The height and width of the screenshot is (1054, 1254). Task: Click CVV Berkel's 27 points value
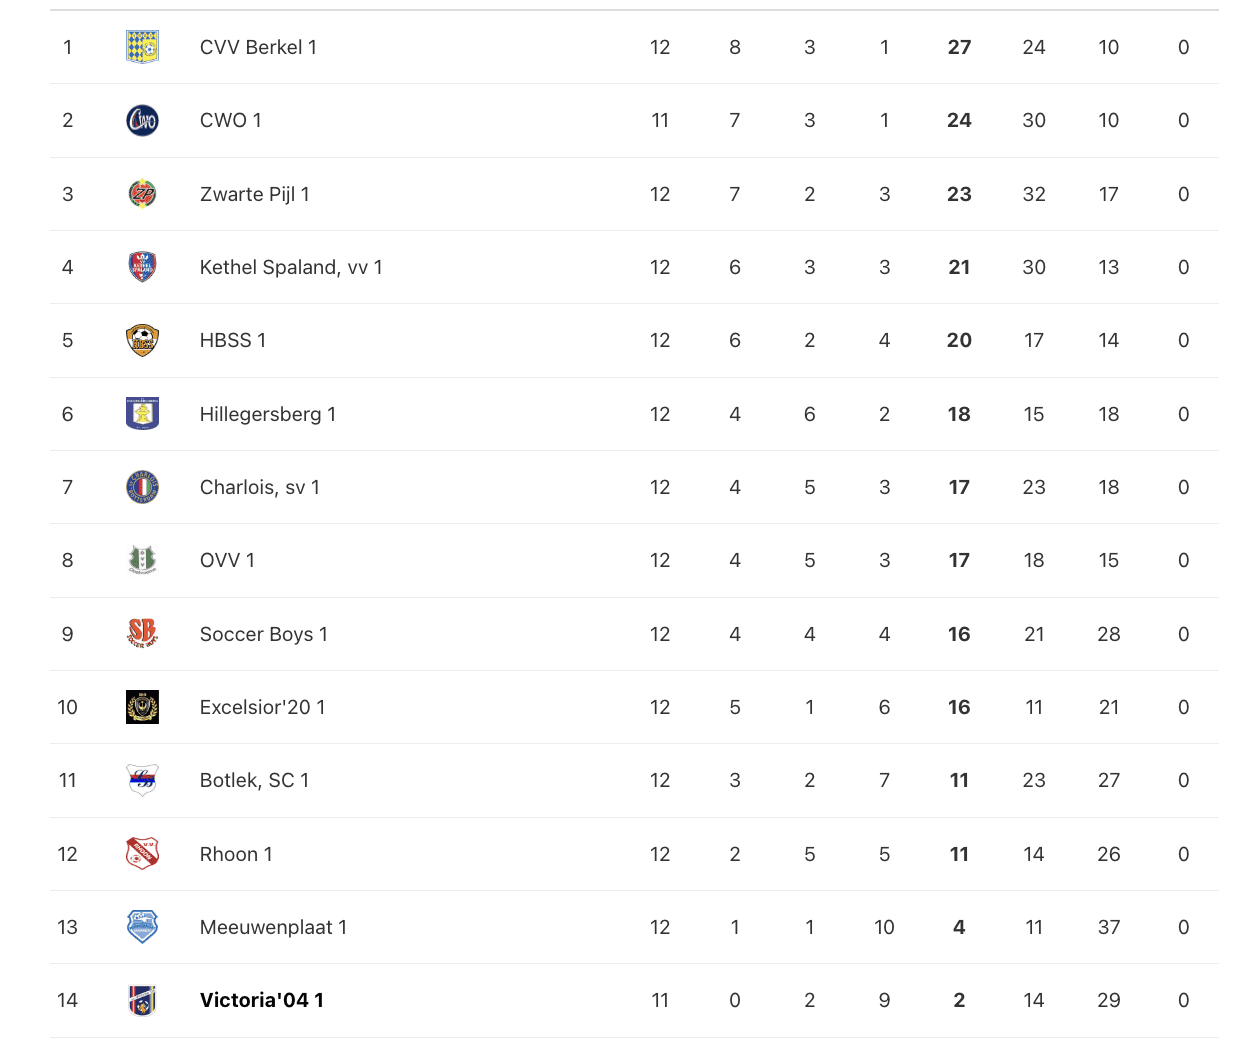coord(959,47)
